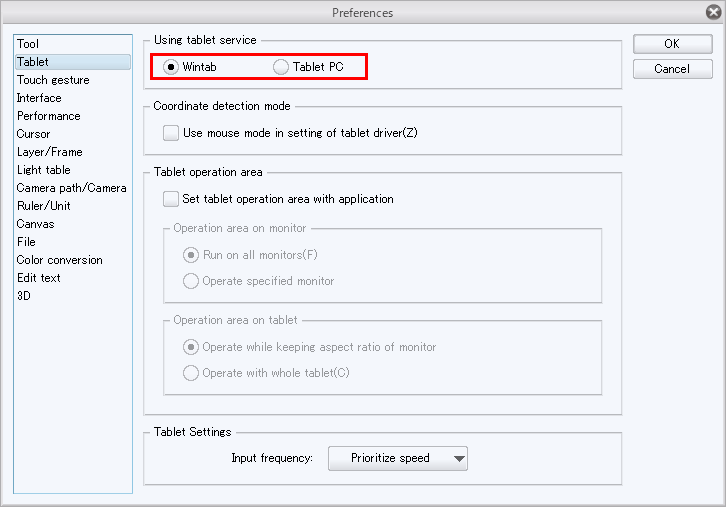Select Ruler/Unit category
This screenshot has height=507, width=726.
(x=73, y=206)
